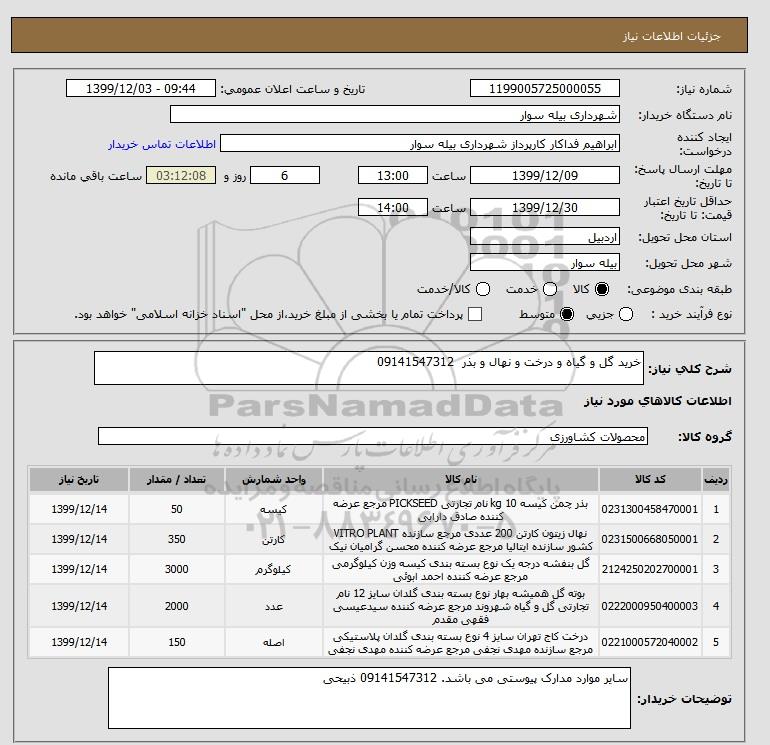This screenshot has height=745, width=770.
Task: Click the quantity cell 150
Action: pos(177,642)
